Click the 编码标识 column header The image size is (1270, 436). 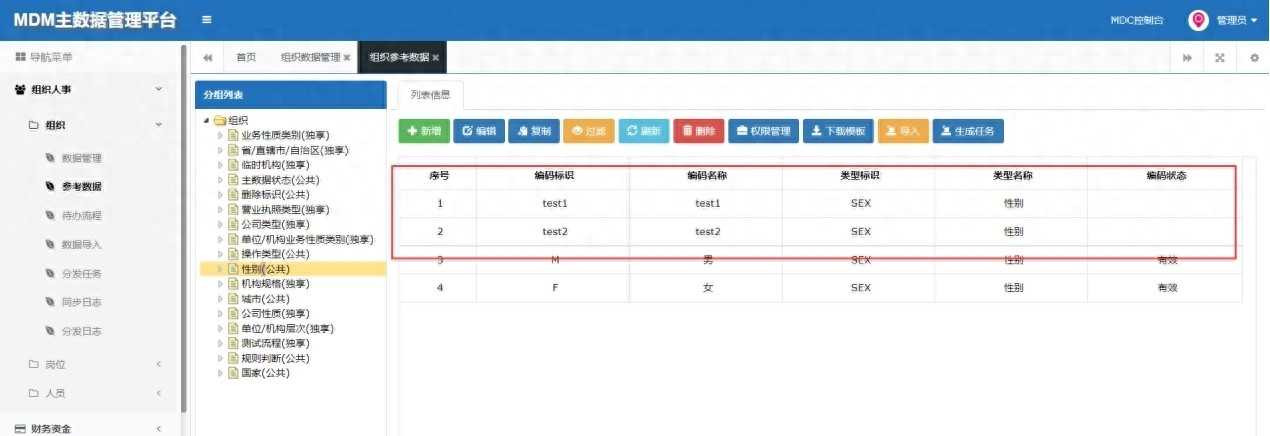click(554, 175)
